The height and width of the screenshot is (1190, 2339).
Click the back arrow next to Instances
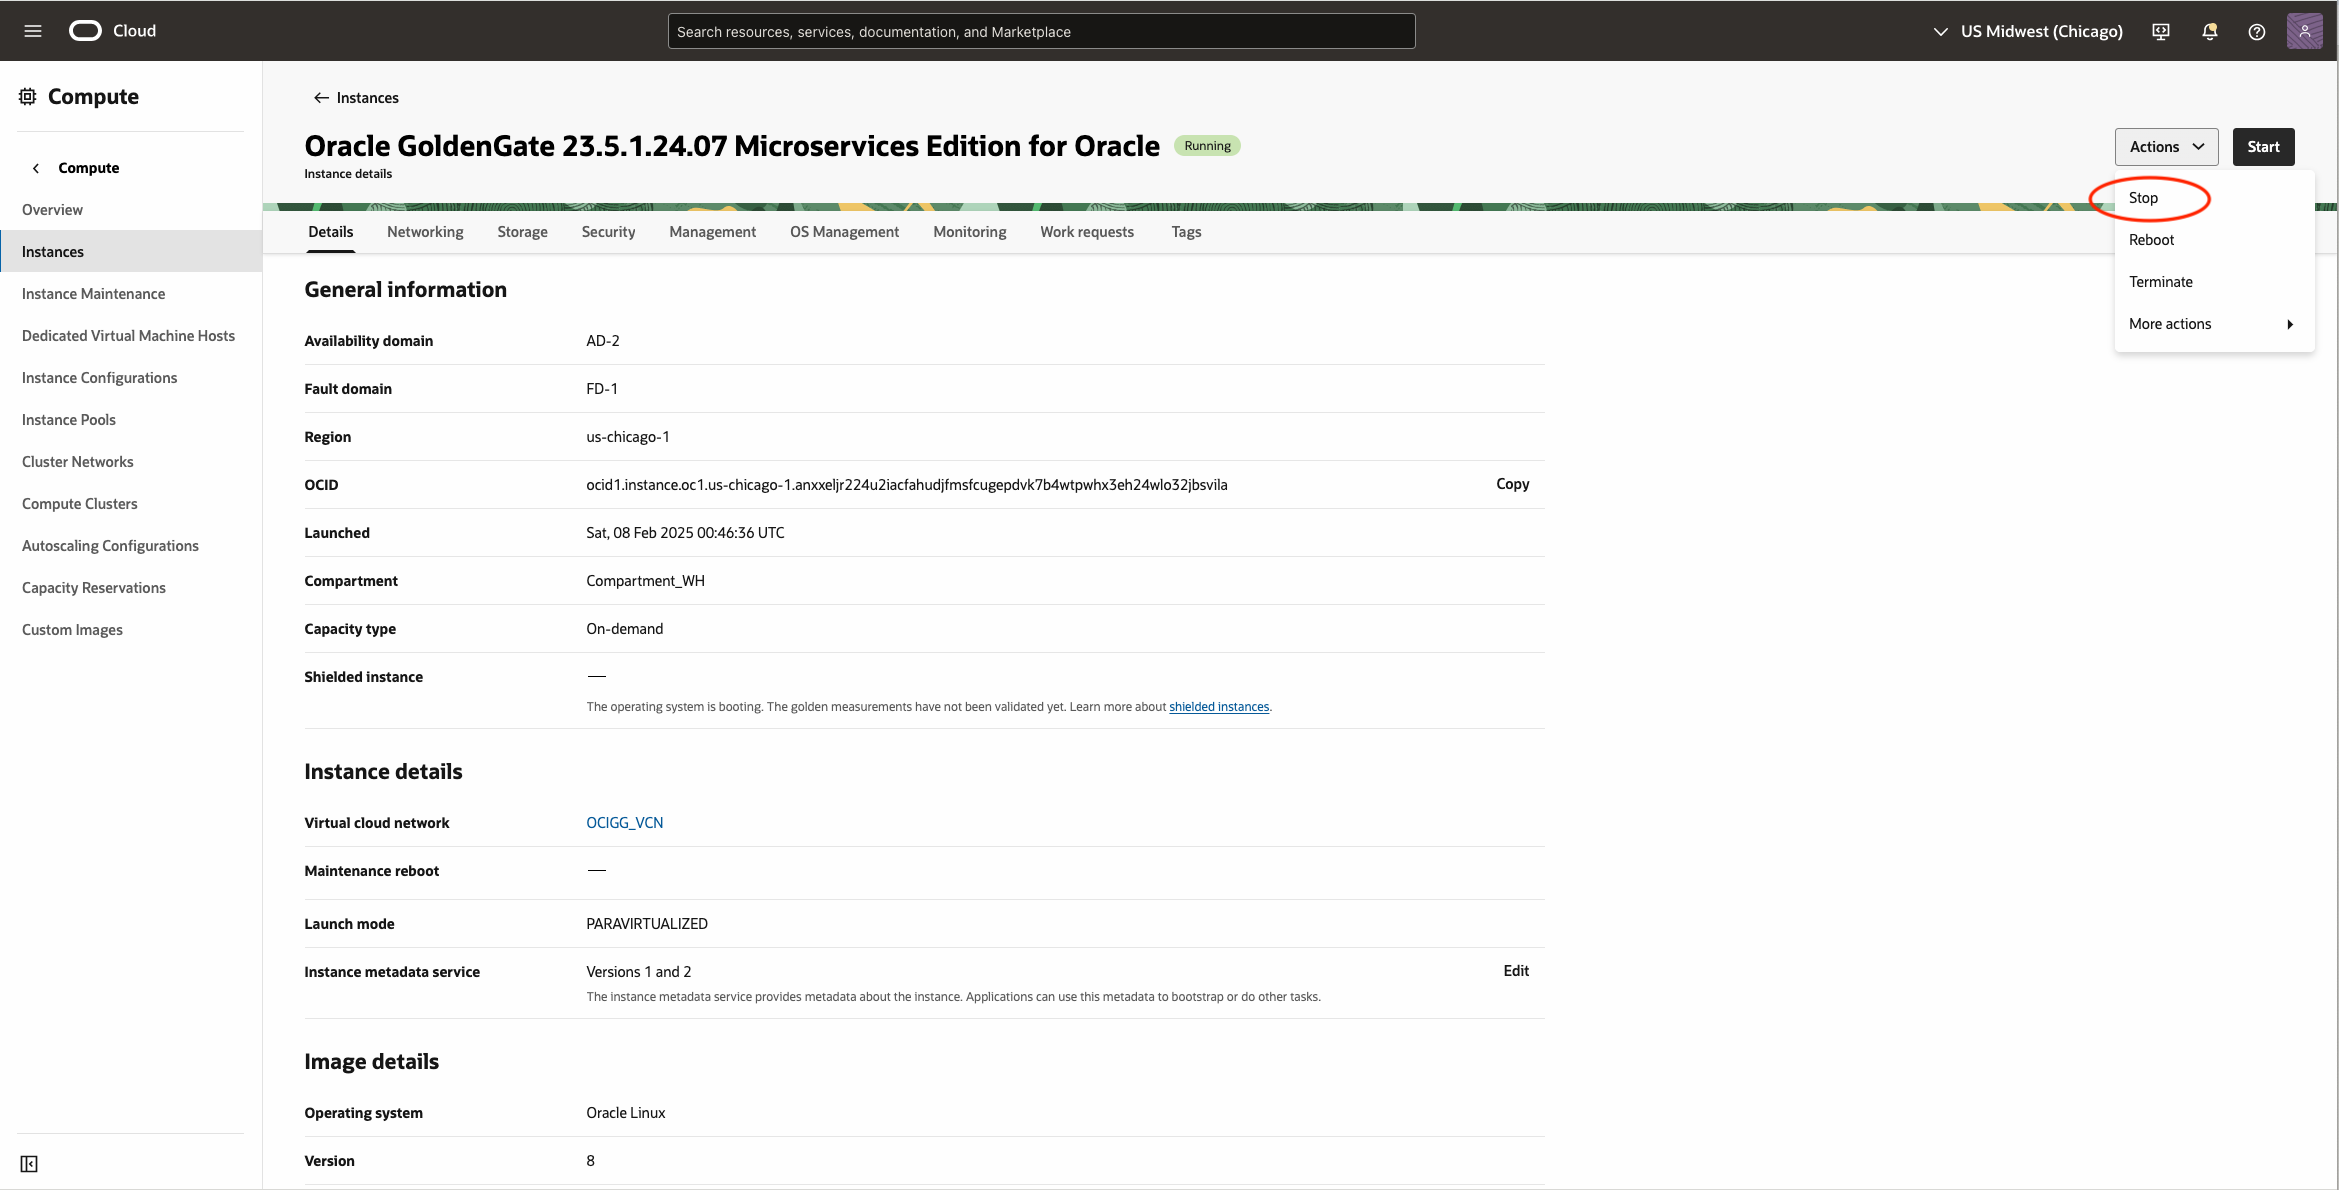point(320,97)
